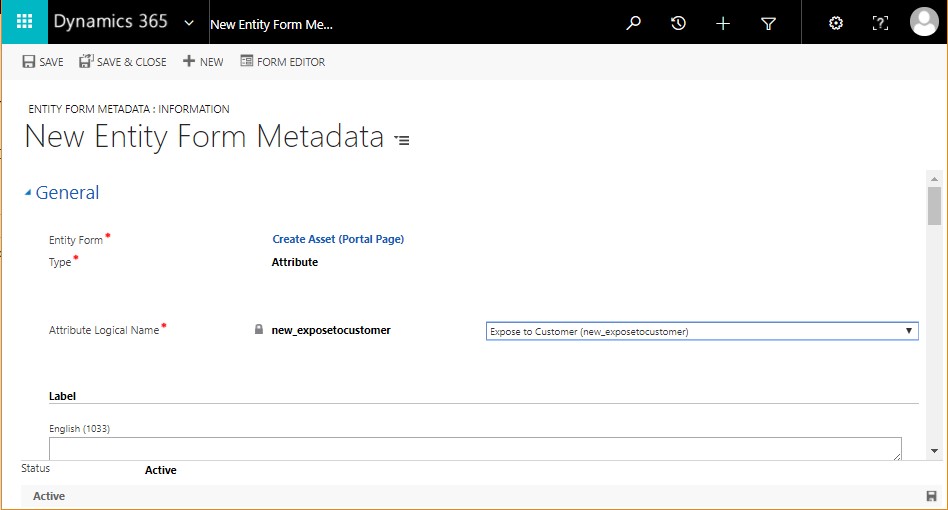Click the Entity Form field label
This screenshot has width=948, height=510.
coord(76,240)
